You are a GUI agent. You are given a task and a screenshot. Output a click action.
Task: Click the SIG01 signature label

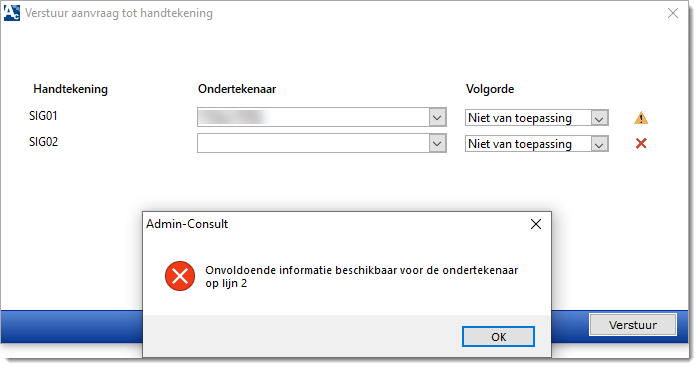[x=43, y=116]
